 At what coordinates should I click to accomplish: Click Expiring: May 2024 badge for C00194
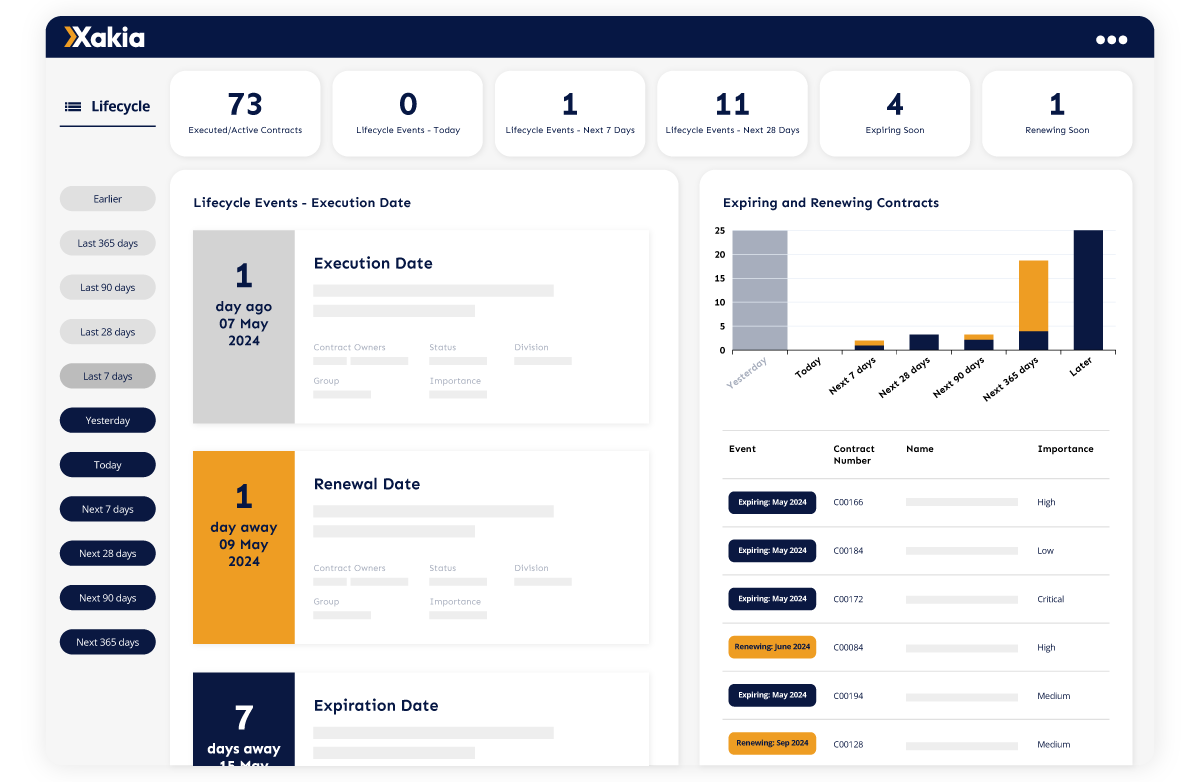772,695
